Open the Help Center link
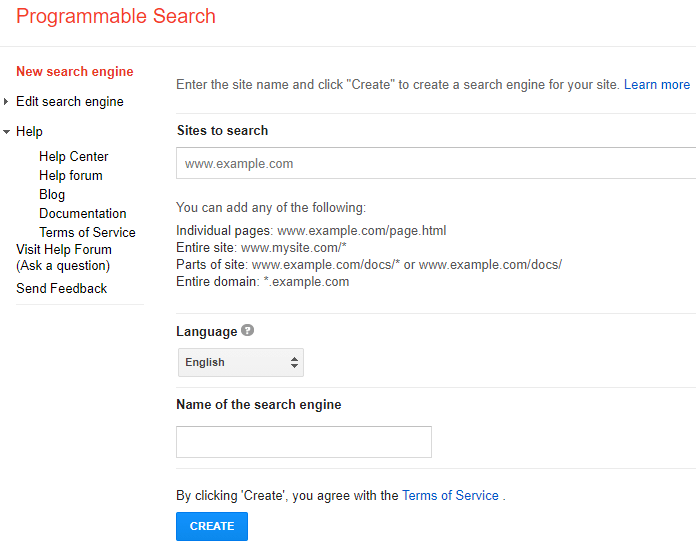This screenshot has width=696, height=544. tap(74, 156)
